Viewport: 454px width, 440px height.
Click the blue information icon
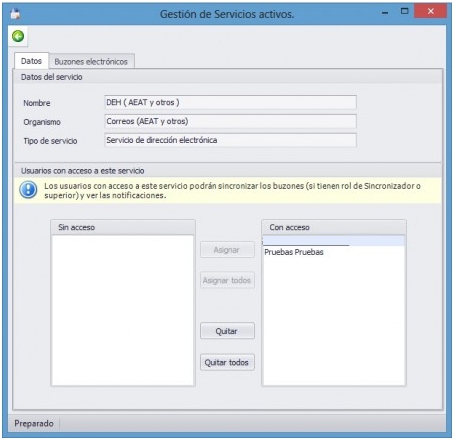pyautogui.click(x=28, y=190)
